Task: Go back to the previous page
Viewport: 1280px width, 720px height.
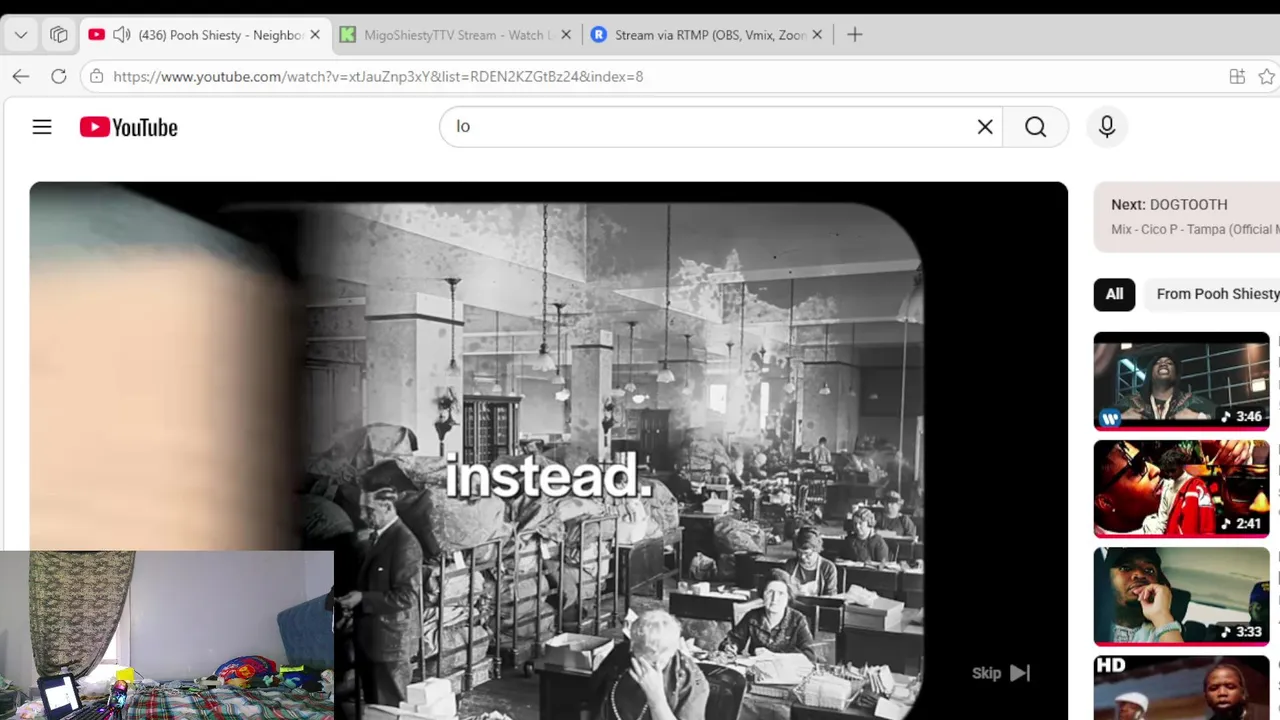Action: 21,76
